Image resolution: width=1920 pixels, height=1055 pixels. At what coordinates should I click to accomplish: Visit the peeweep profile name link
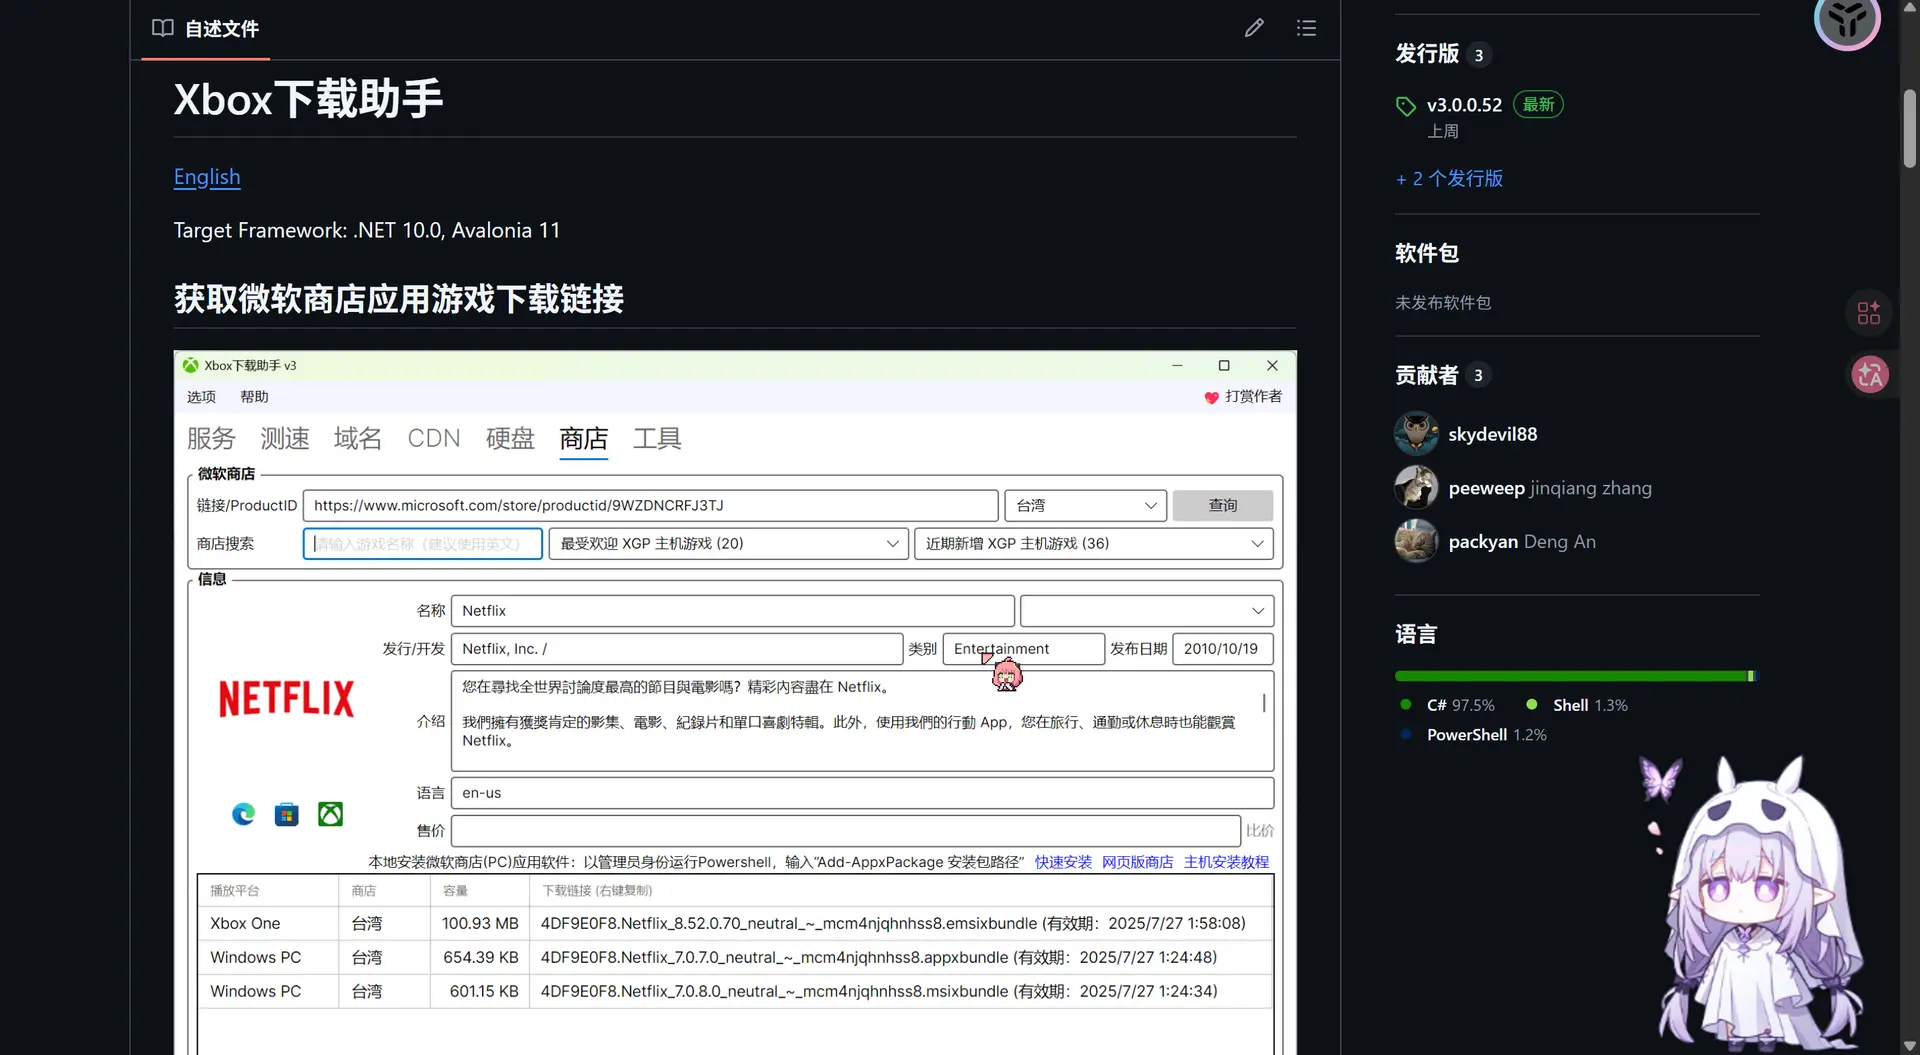(x=1486, y=488)
